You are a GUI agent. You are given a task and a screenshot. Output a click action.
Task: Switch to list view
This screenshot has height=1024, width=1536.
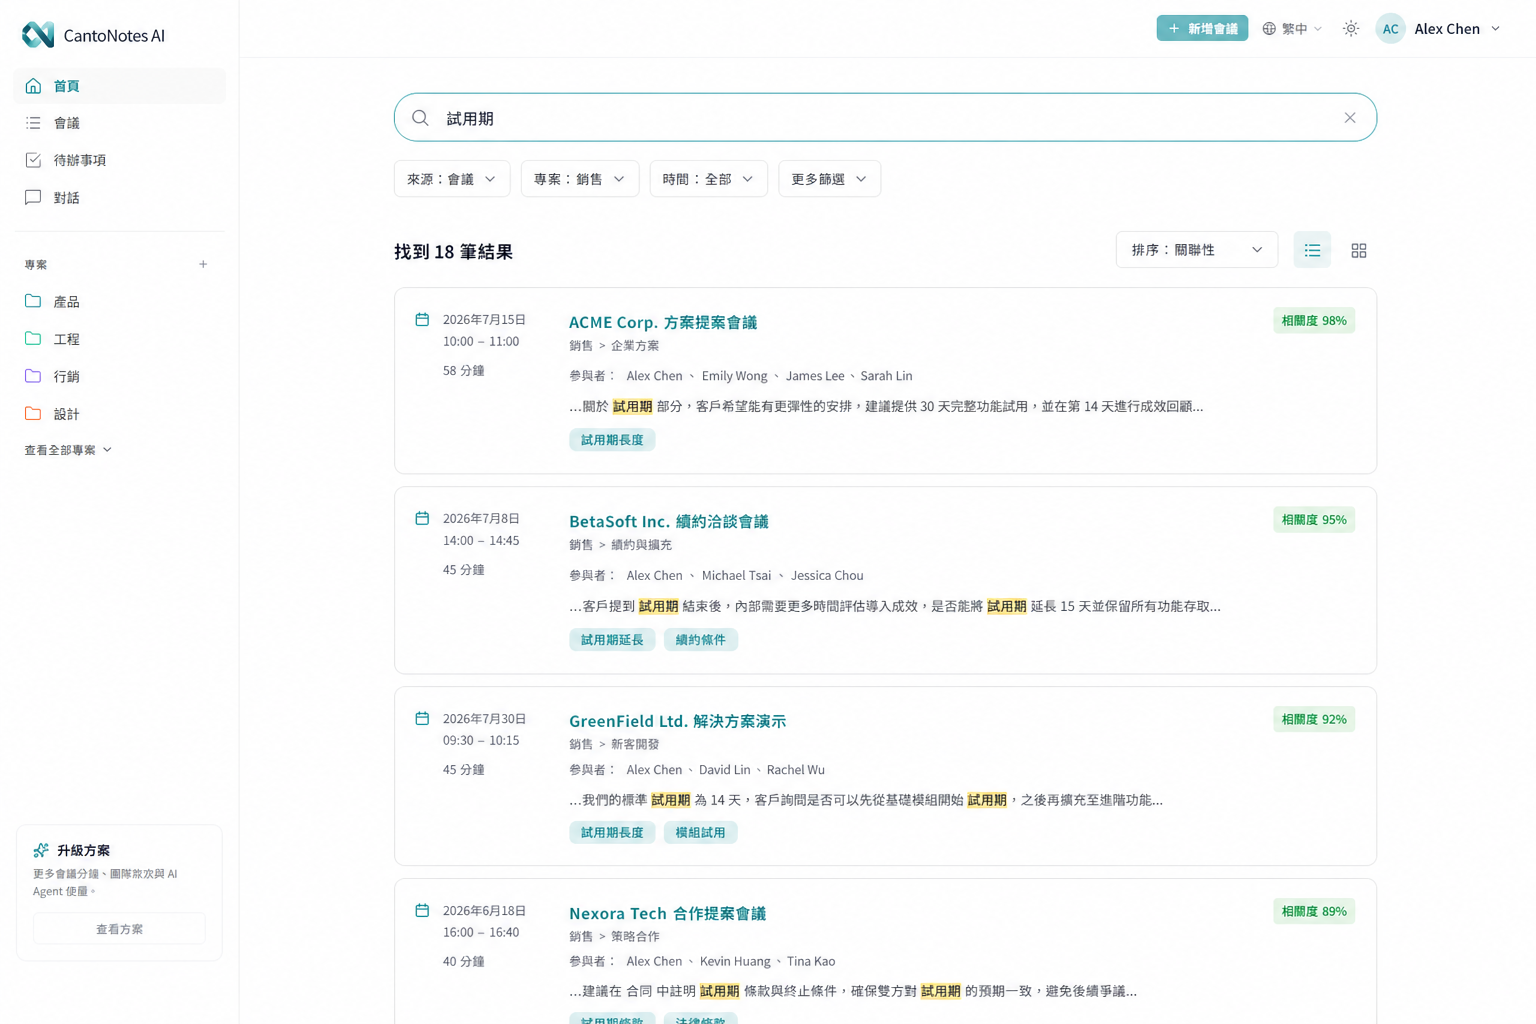tap(1312, 250)
